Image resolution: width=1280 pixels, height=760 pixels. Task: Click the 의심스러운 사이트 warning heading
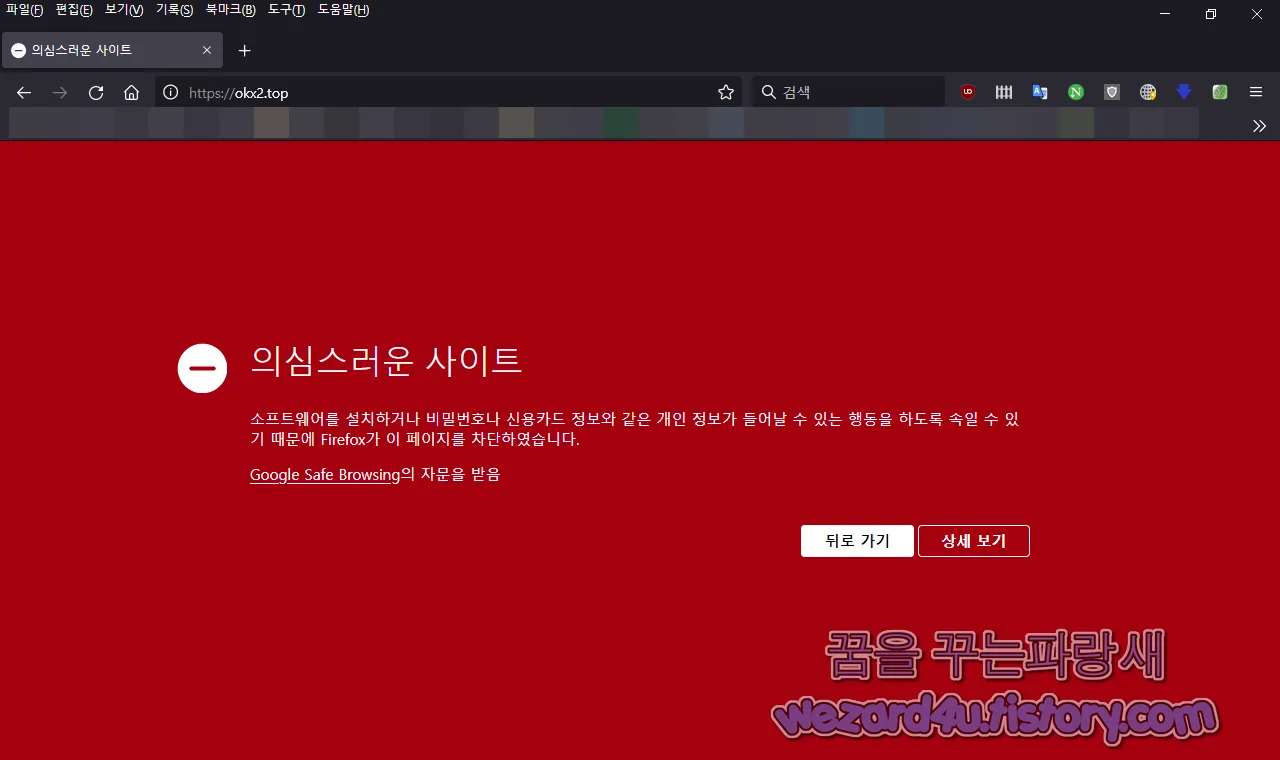coord(386,360)
